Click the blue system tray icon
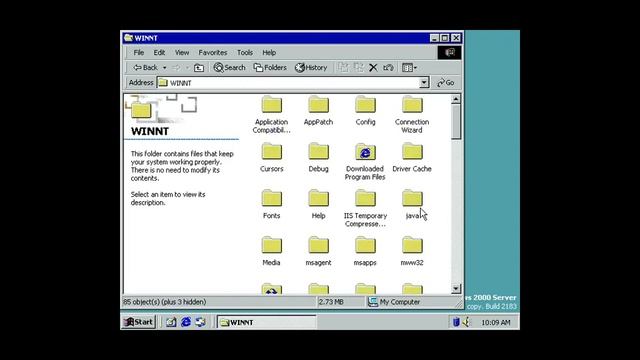Image resolution: width=640 pixels, height=360 pixels. click(x=456, y=322)
